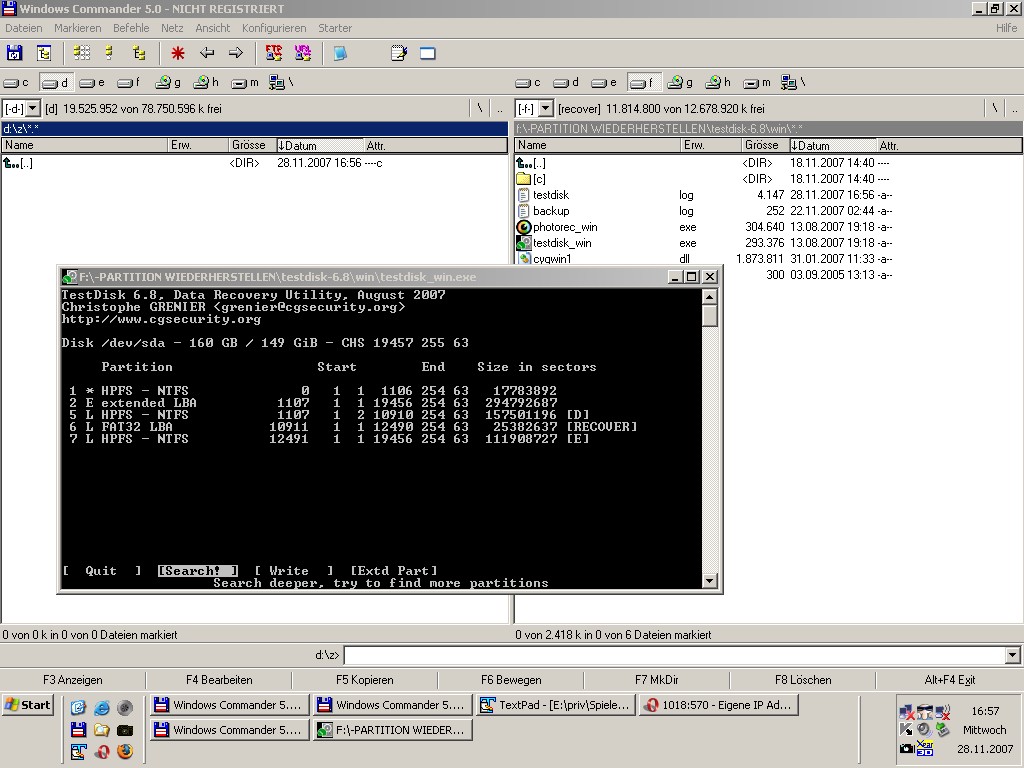Select photorec_win exe in right panel
This screenshot has width=1024, height=768.
(704, 227)
